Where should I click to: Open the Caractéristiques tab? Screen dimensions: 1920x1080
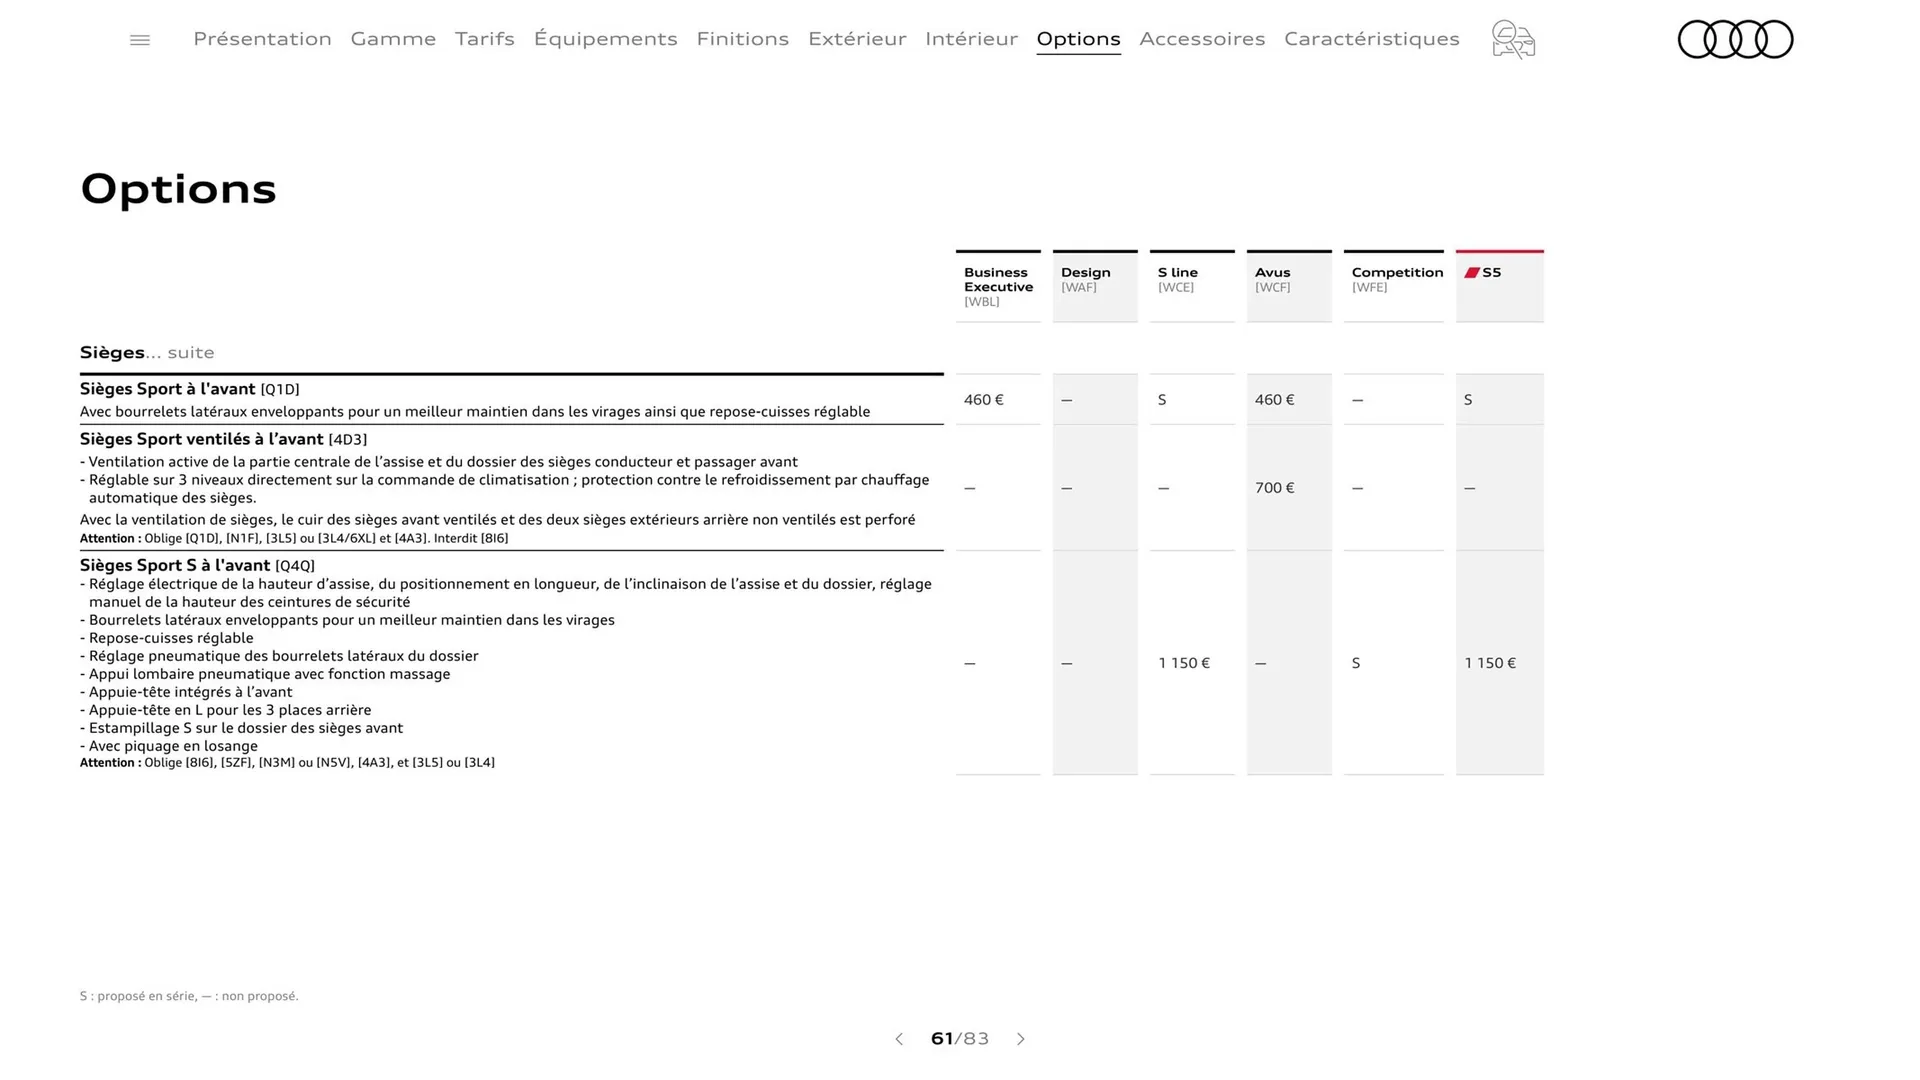(1372, 39)
